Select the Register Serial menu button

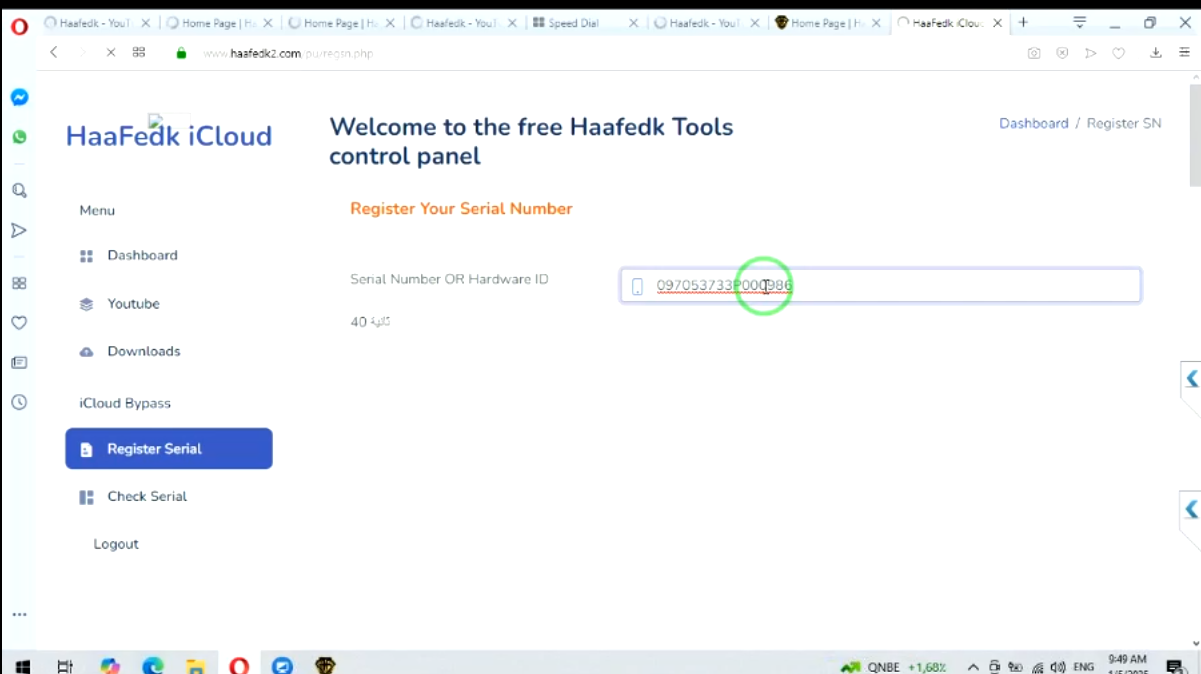(169, 449)
